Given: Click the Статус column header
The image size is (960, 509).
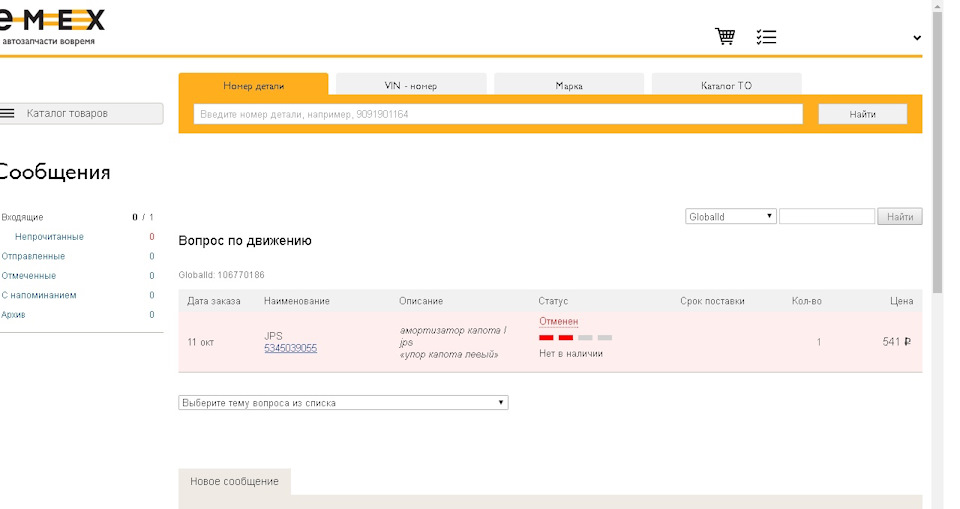Looking at the screenshot, I should click(553, 301).
